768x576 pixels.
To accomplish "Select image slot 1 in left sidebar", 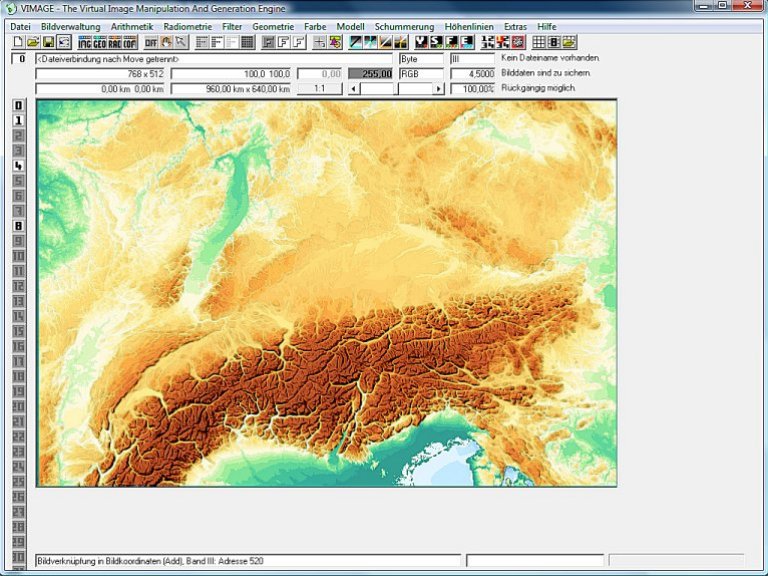I will (18, 120).
